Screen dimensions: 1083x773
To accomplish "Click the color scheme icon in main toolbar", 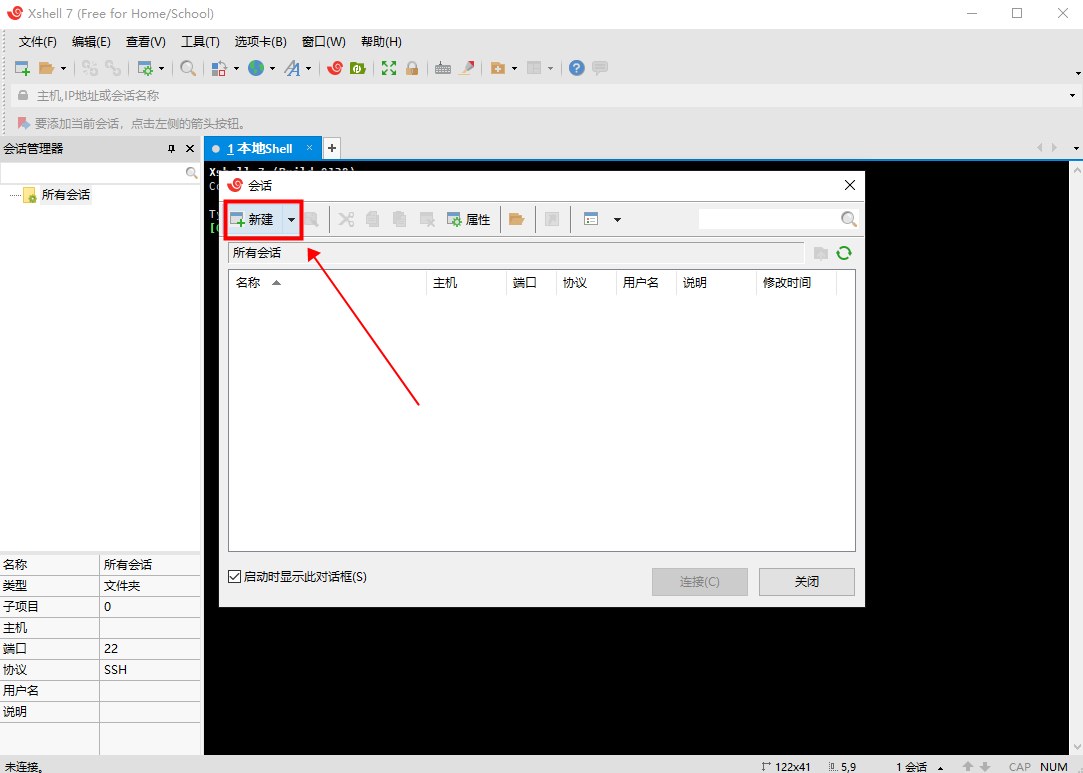I will click(x=220, y=68).
